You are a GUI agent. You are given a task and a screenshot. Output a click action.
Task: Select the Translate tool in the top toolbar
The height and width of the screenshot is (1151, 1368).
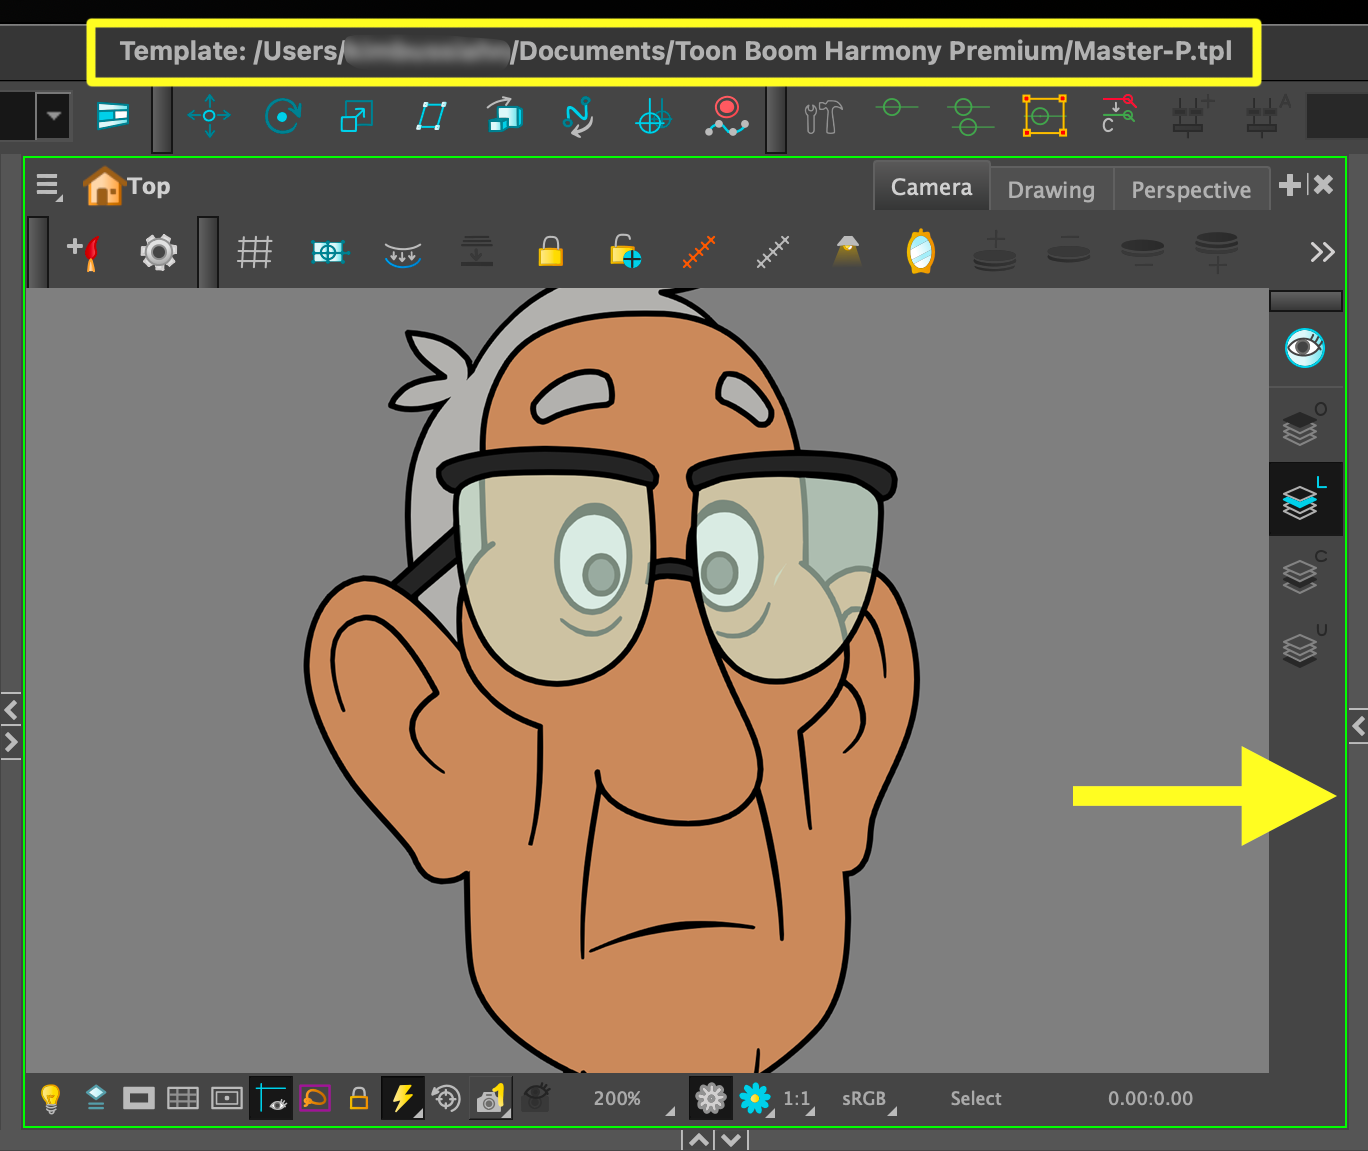(209, 116)
